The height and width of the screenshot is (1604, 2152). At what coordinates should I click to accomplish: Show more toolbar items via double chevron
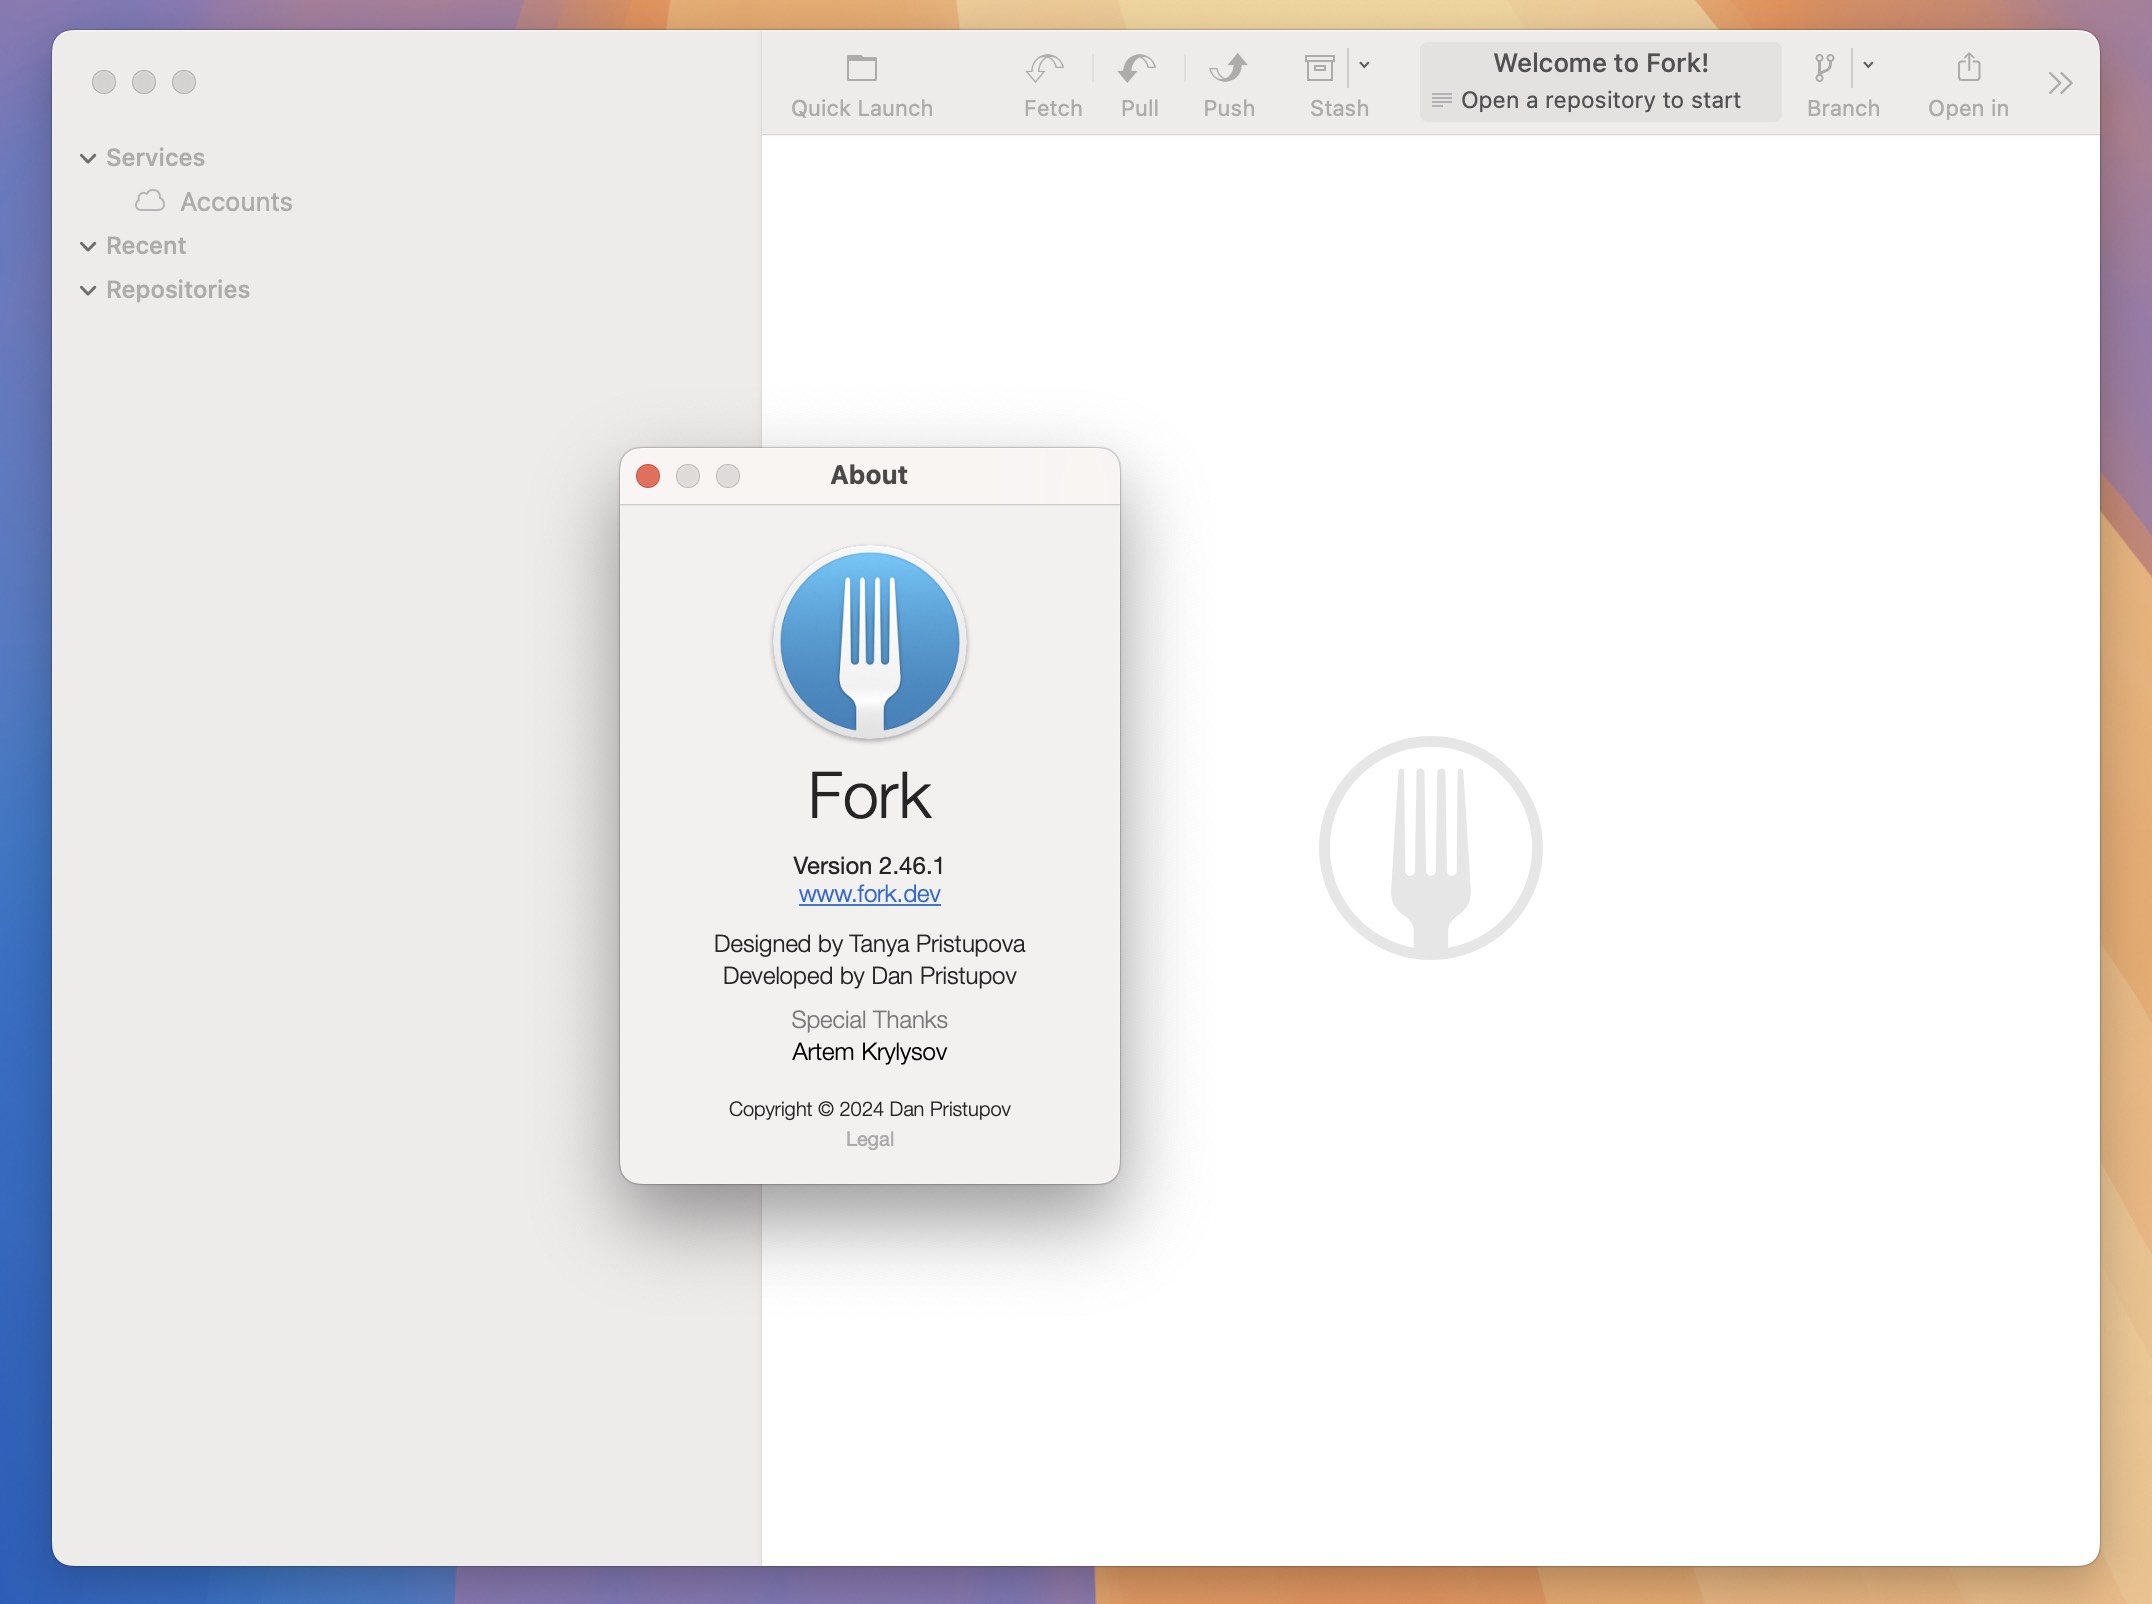2059,83
